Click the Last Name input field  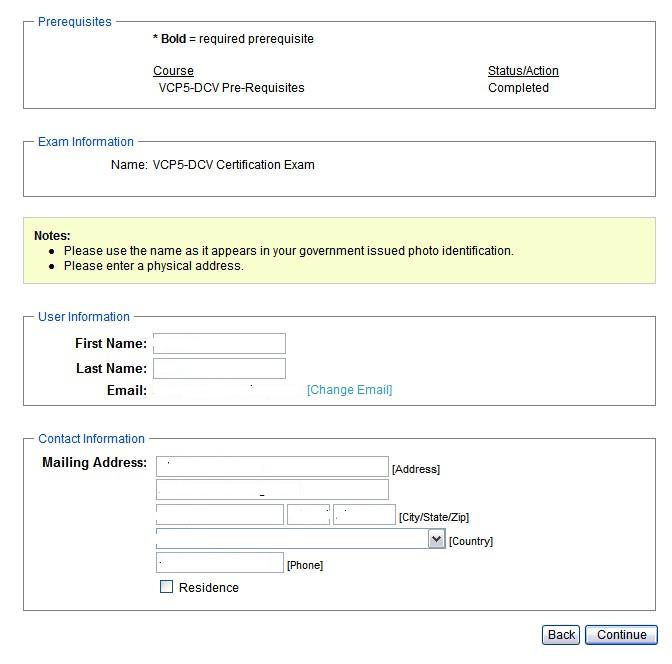tap(219, 368)
